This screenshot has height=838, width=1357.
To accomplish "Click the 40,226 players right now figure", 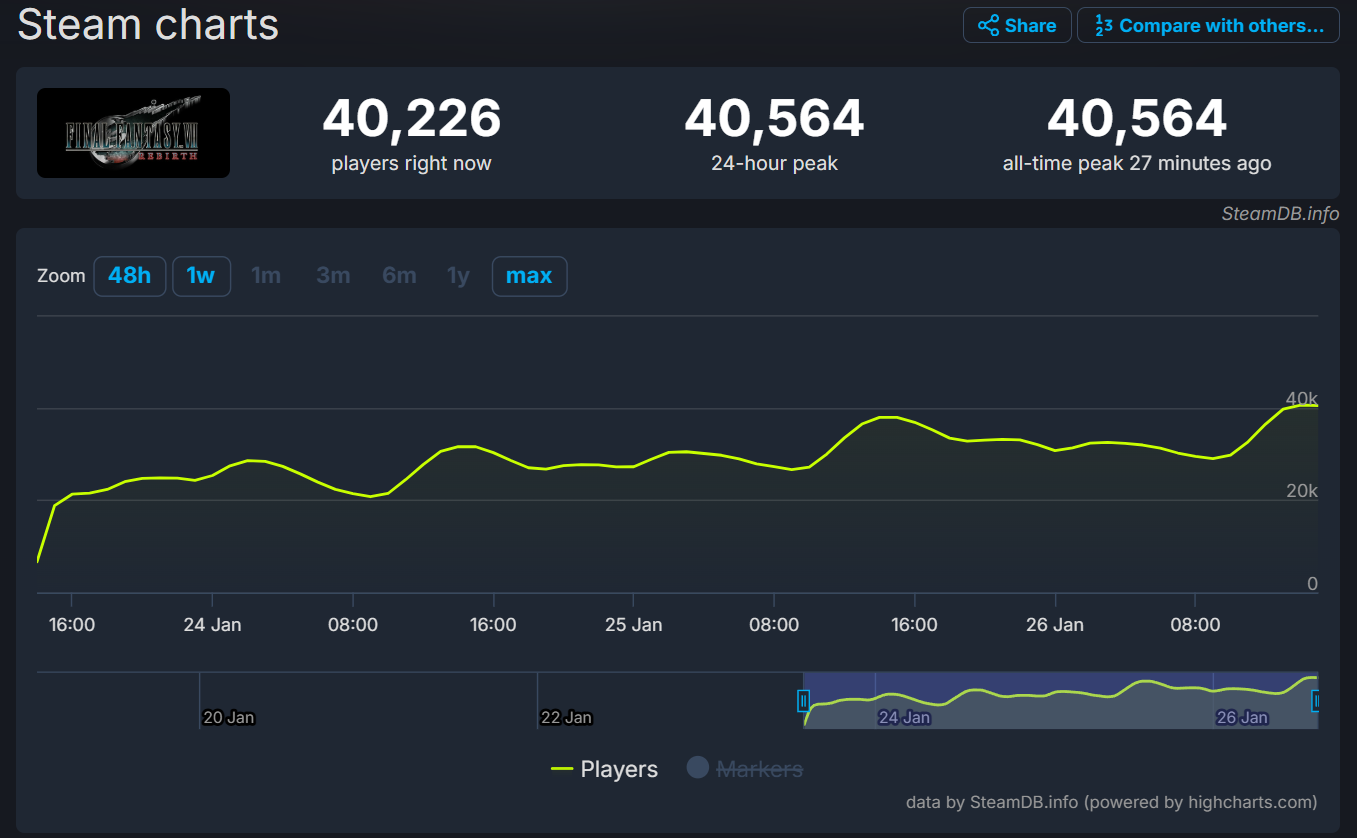I will [411, 118].
